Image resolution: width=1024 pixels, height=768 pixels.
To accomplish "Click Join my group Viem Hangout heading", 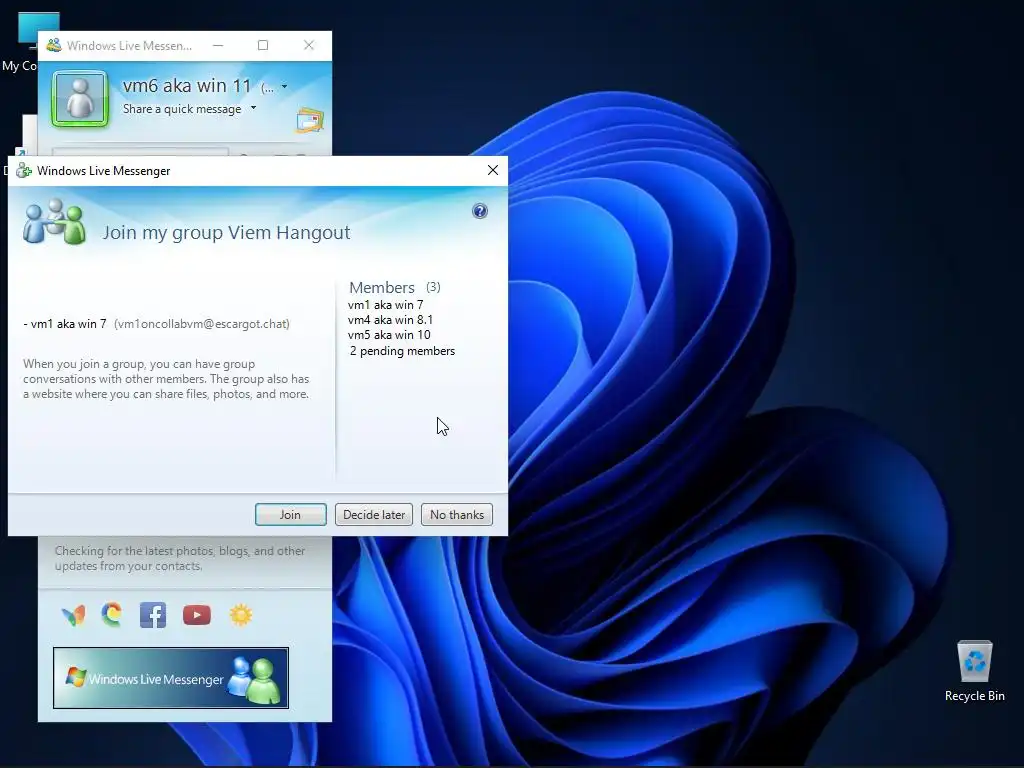I will [226, 232].
